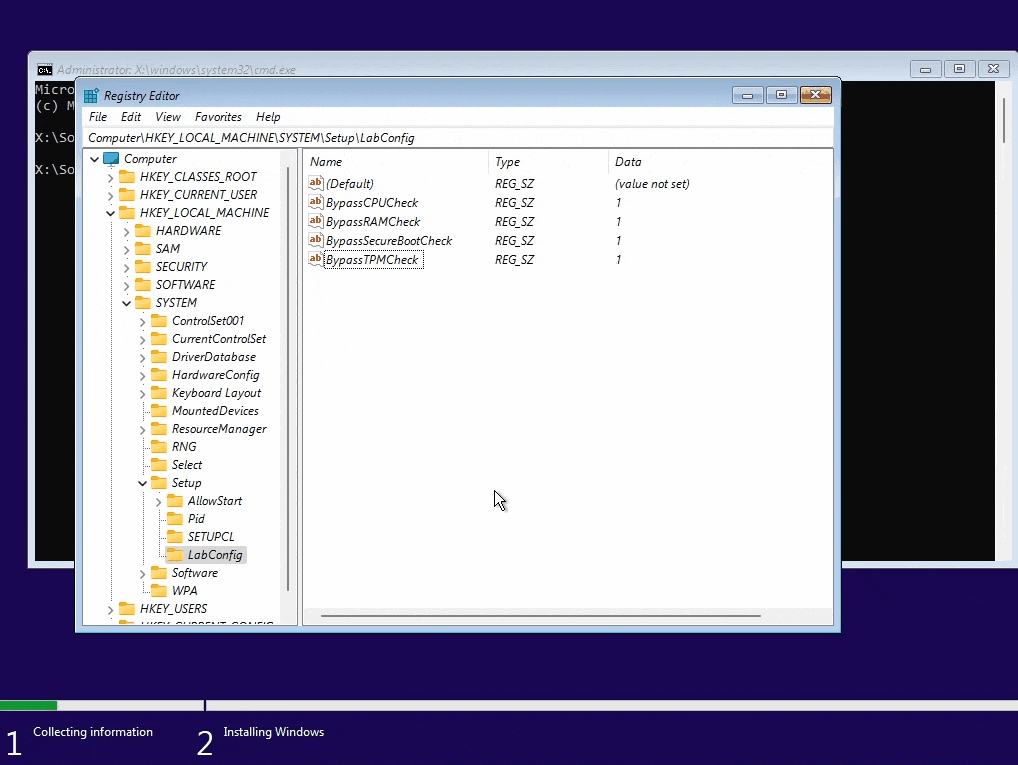This screenshot has width=1018, height=765.
Task: Click the Data column header
Action: 720,162
